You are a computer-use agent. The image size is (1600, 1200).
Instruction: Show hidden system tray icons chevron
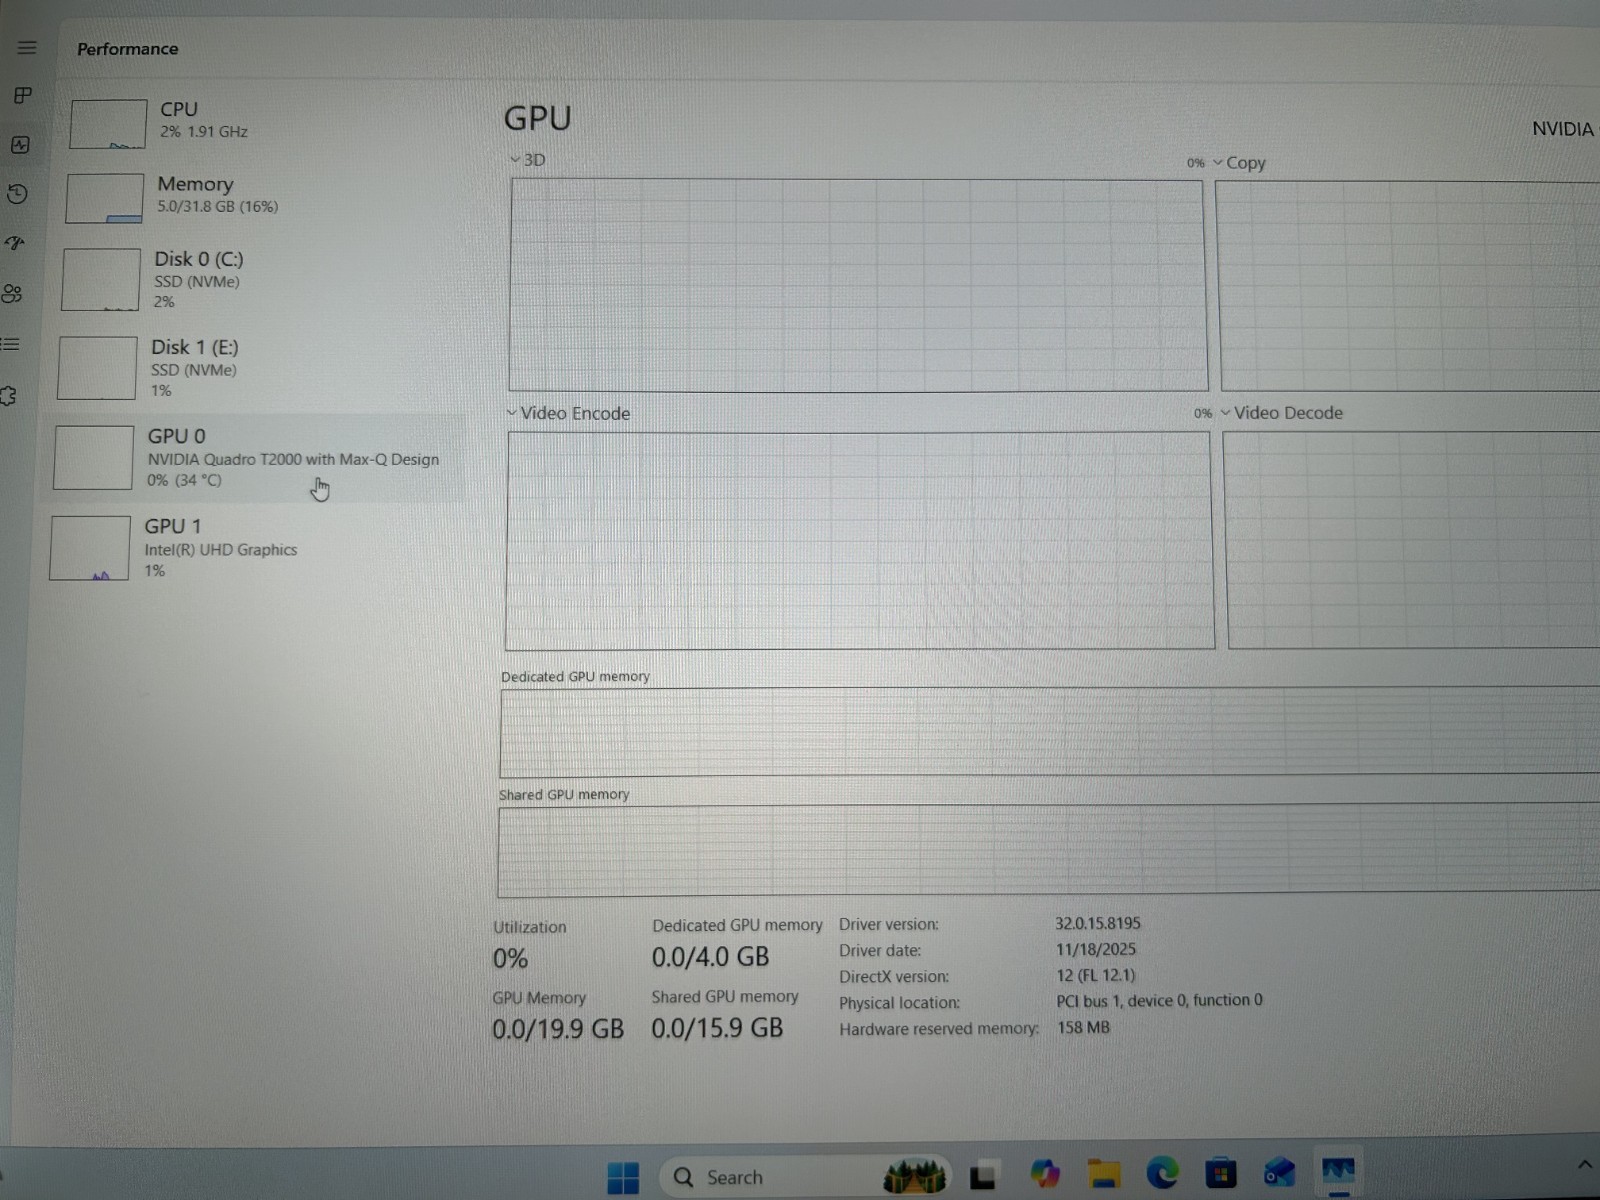[1584, 1165]
